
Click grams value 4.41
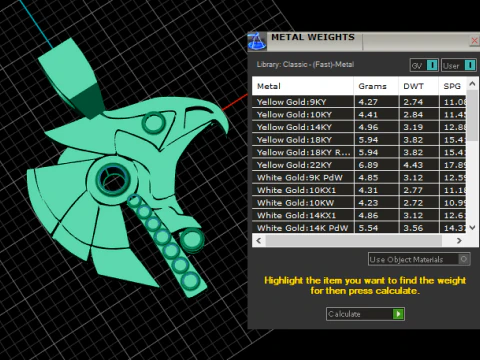point(368,114)
